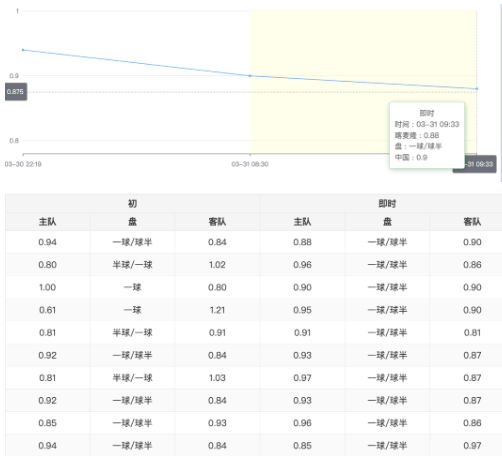
Task: Click the initial home odds cell 0.61
Action: (x=48, y=310)
